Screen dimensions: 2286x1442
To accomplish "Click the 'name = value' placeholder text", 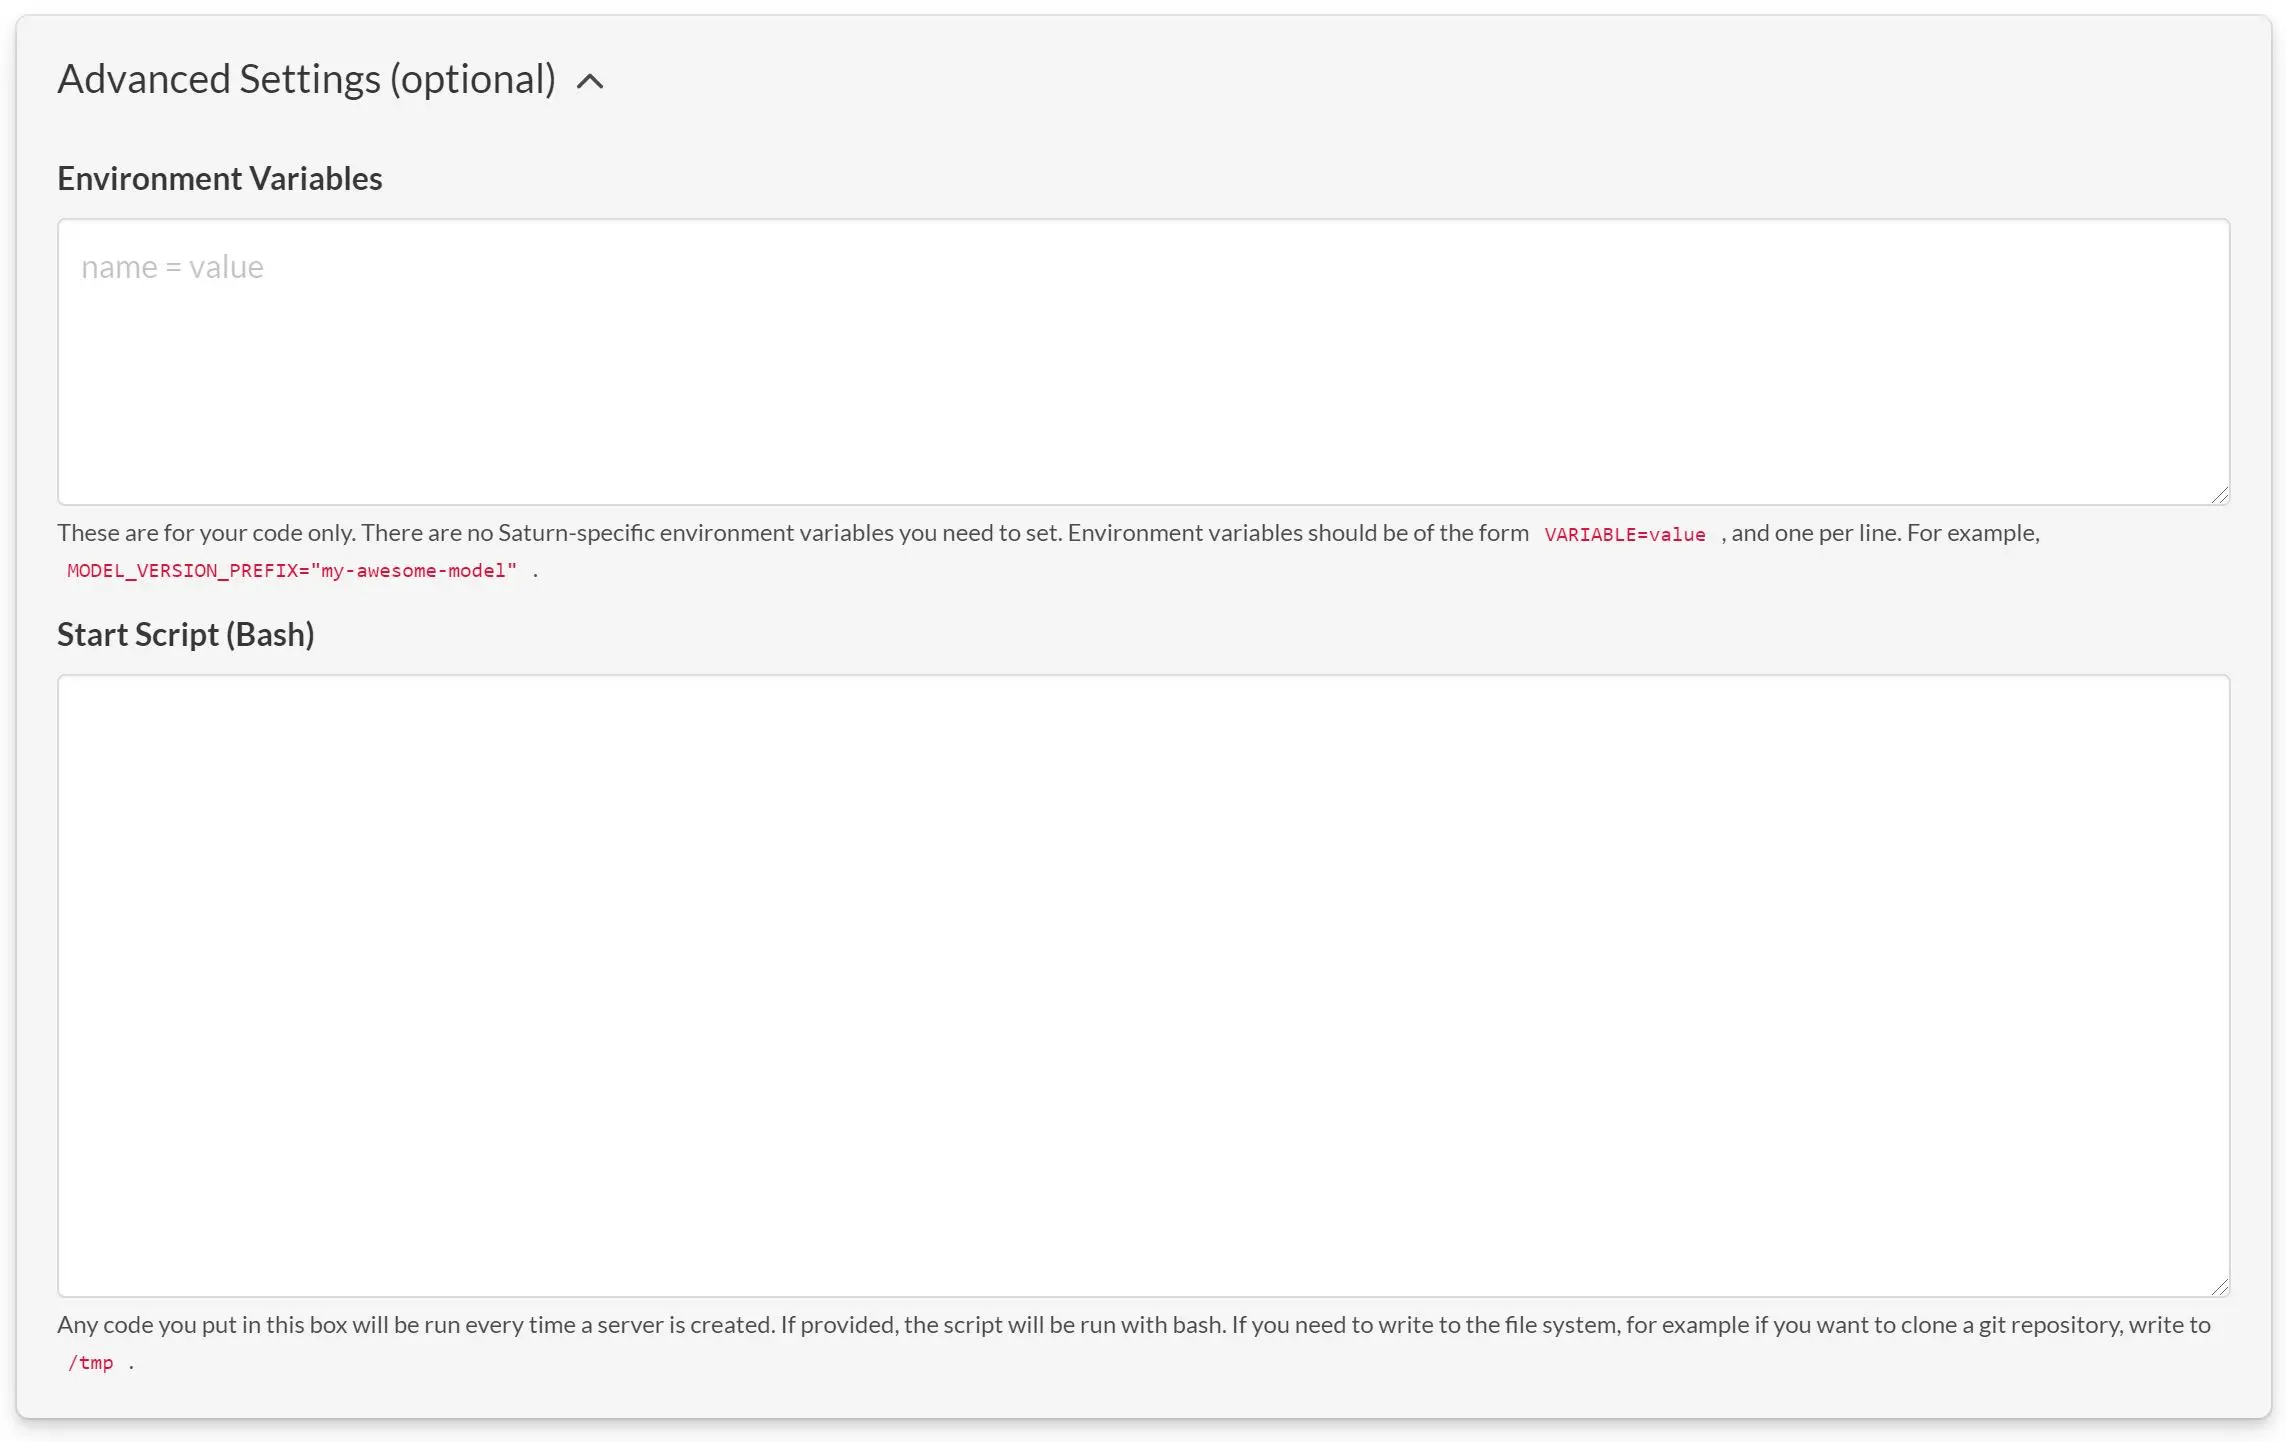I will [x=172, y=268].
